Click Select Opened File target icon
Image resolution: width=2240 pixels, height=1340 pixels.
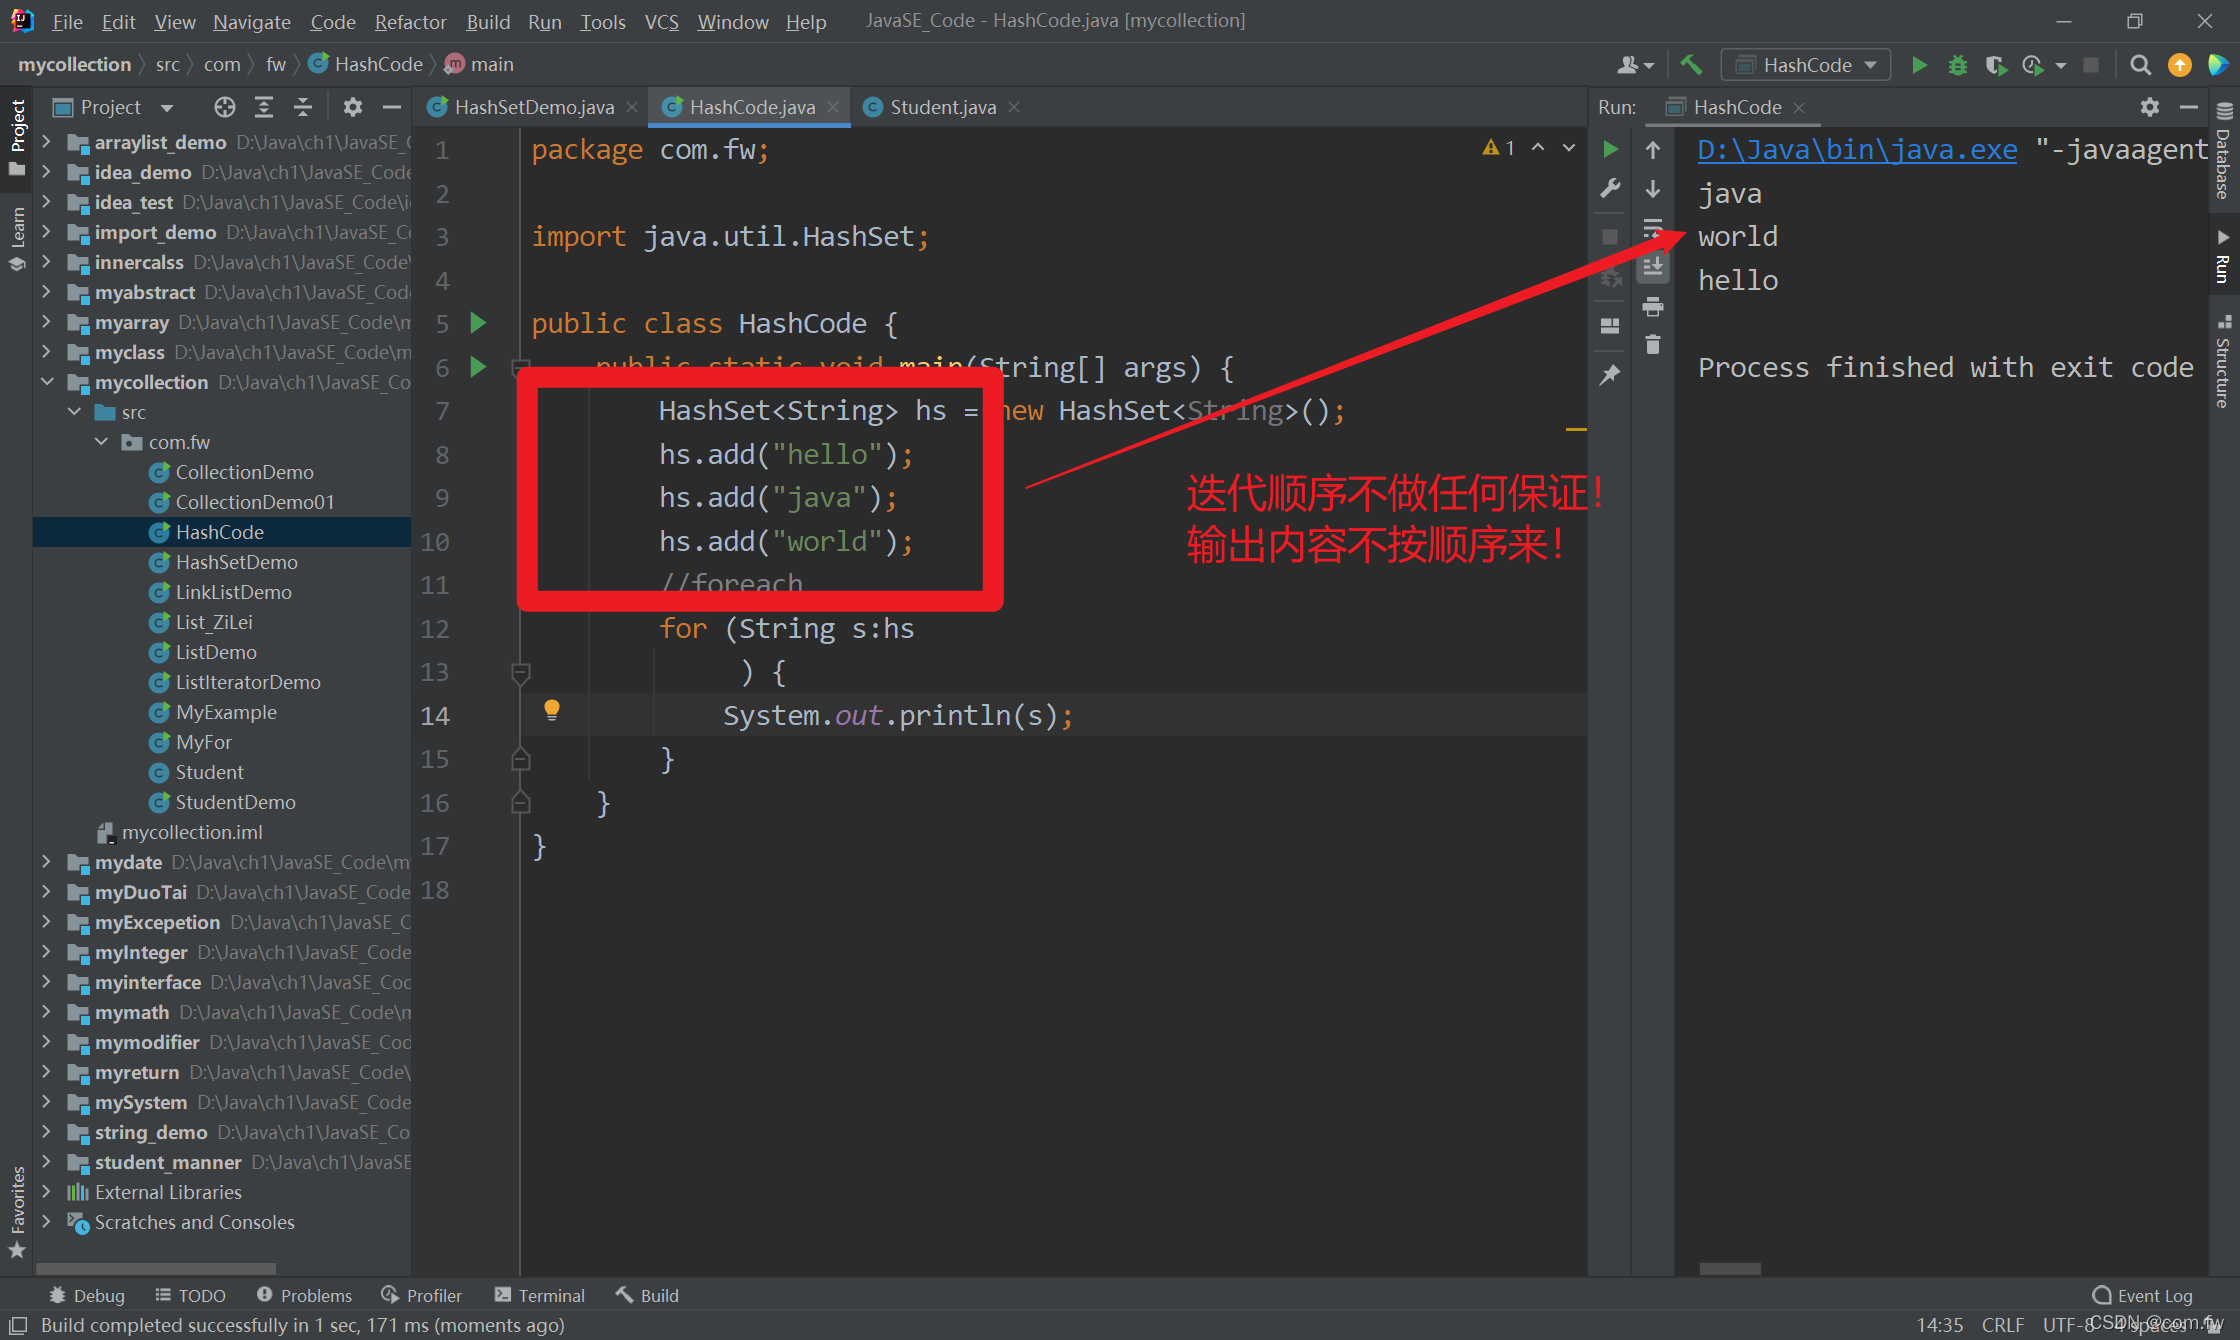[x=224, y=107]
